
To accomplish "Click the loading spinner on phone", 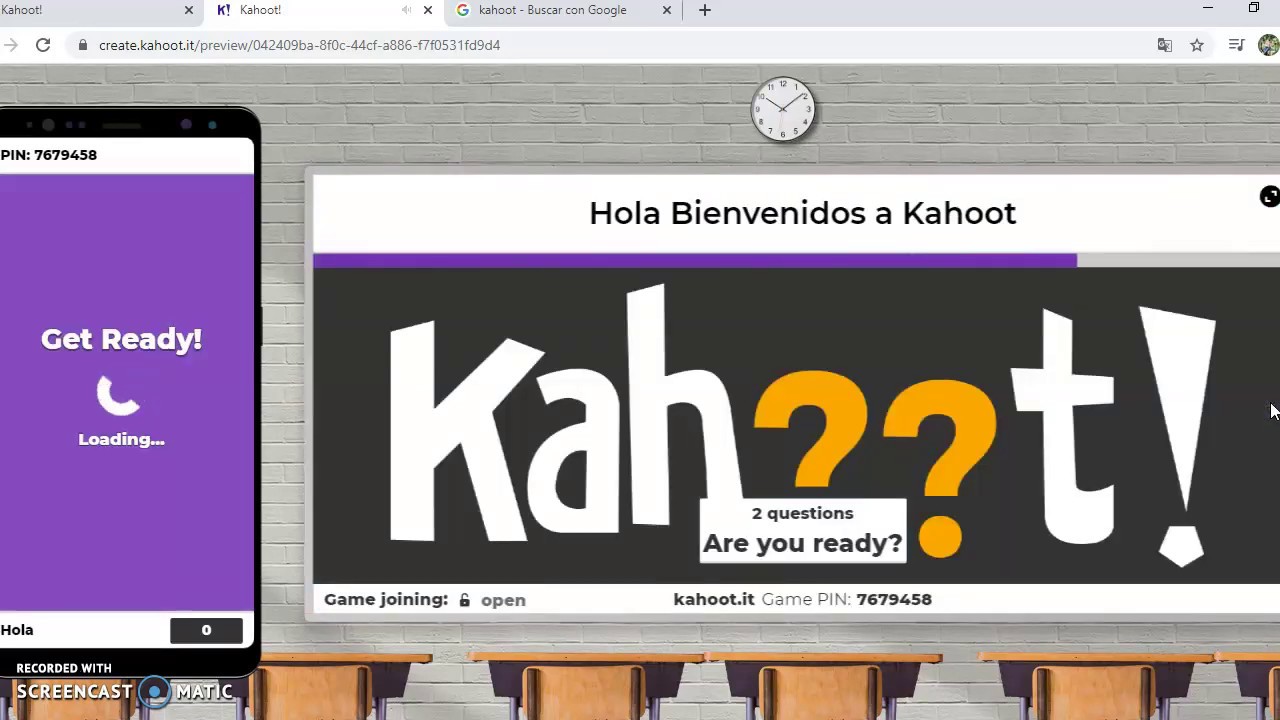I will tap(119, 396).
